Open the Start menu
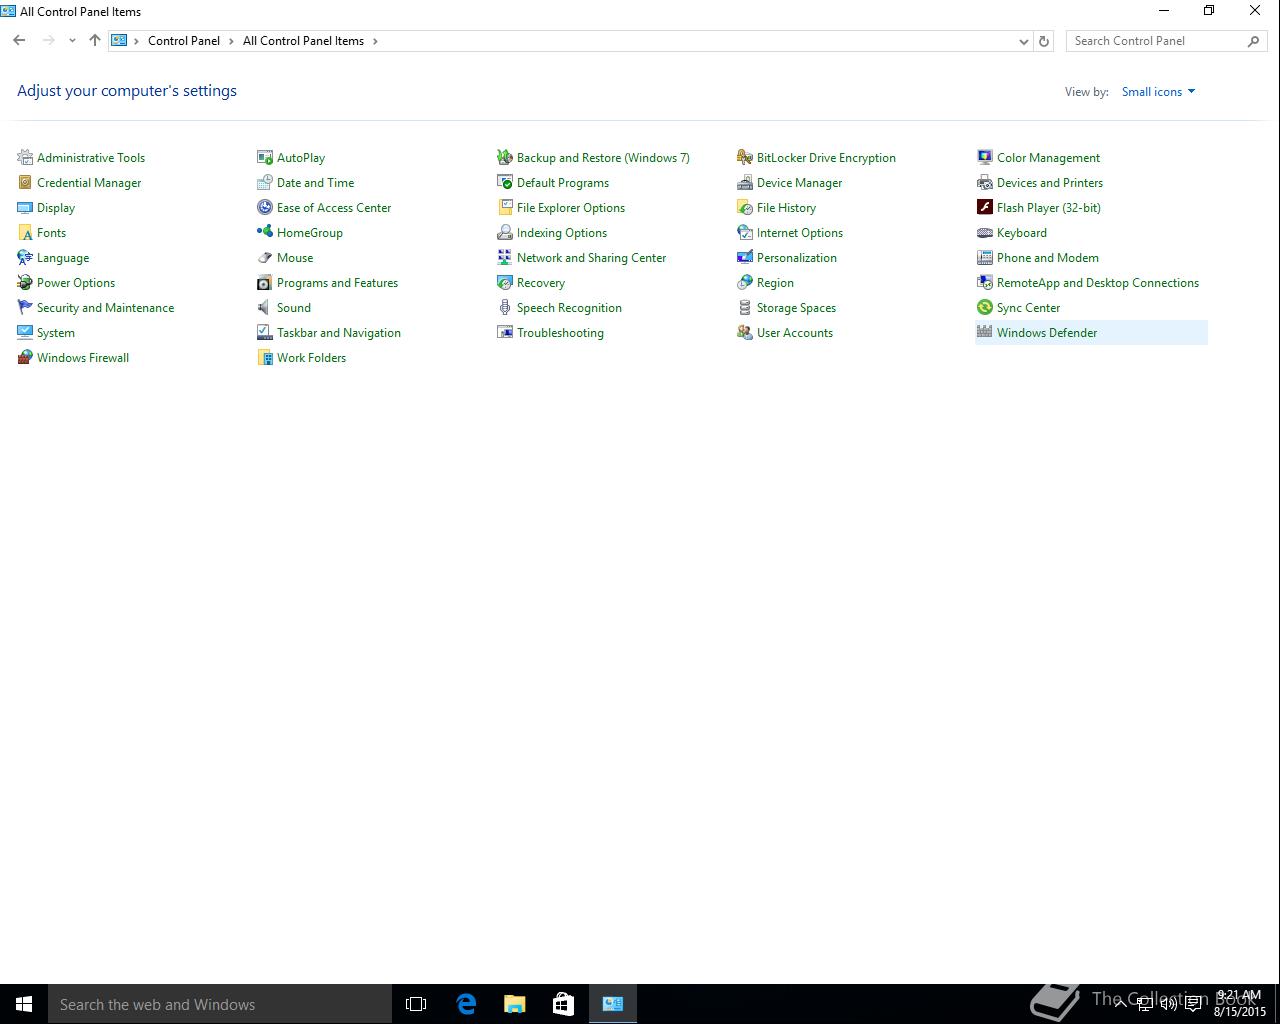 tap(24, 1004)
